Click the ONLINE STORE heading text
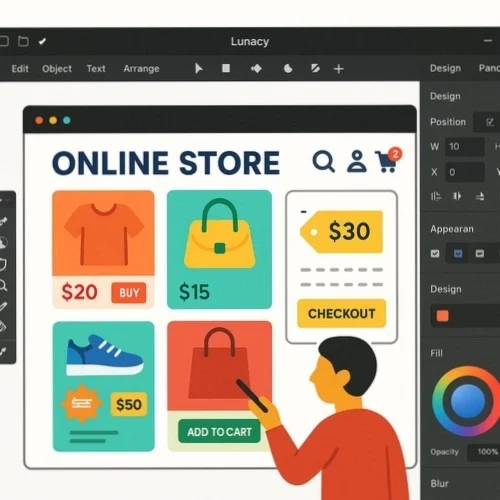This screenshot has height=500, width=500. pyautogui.click(x=166, y=163)
